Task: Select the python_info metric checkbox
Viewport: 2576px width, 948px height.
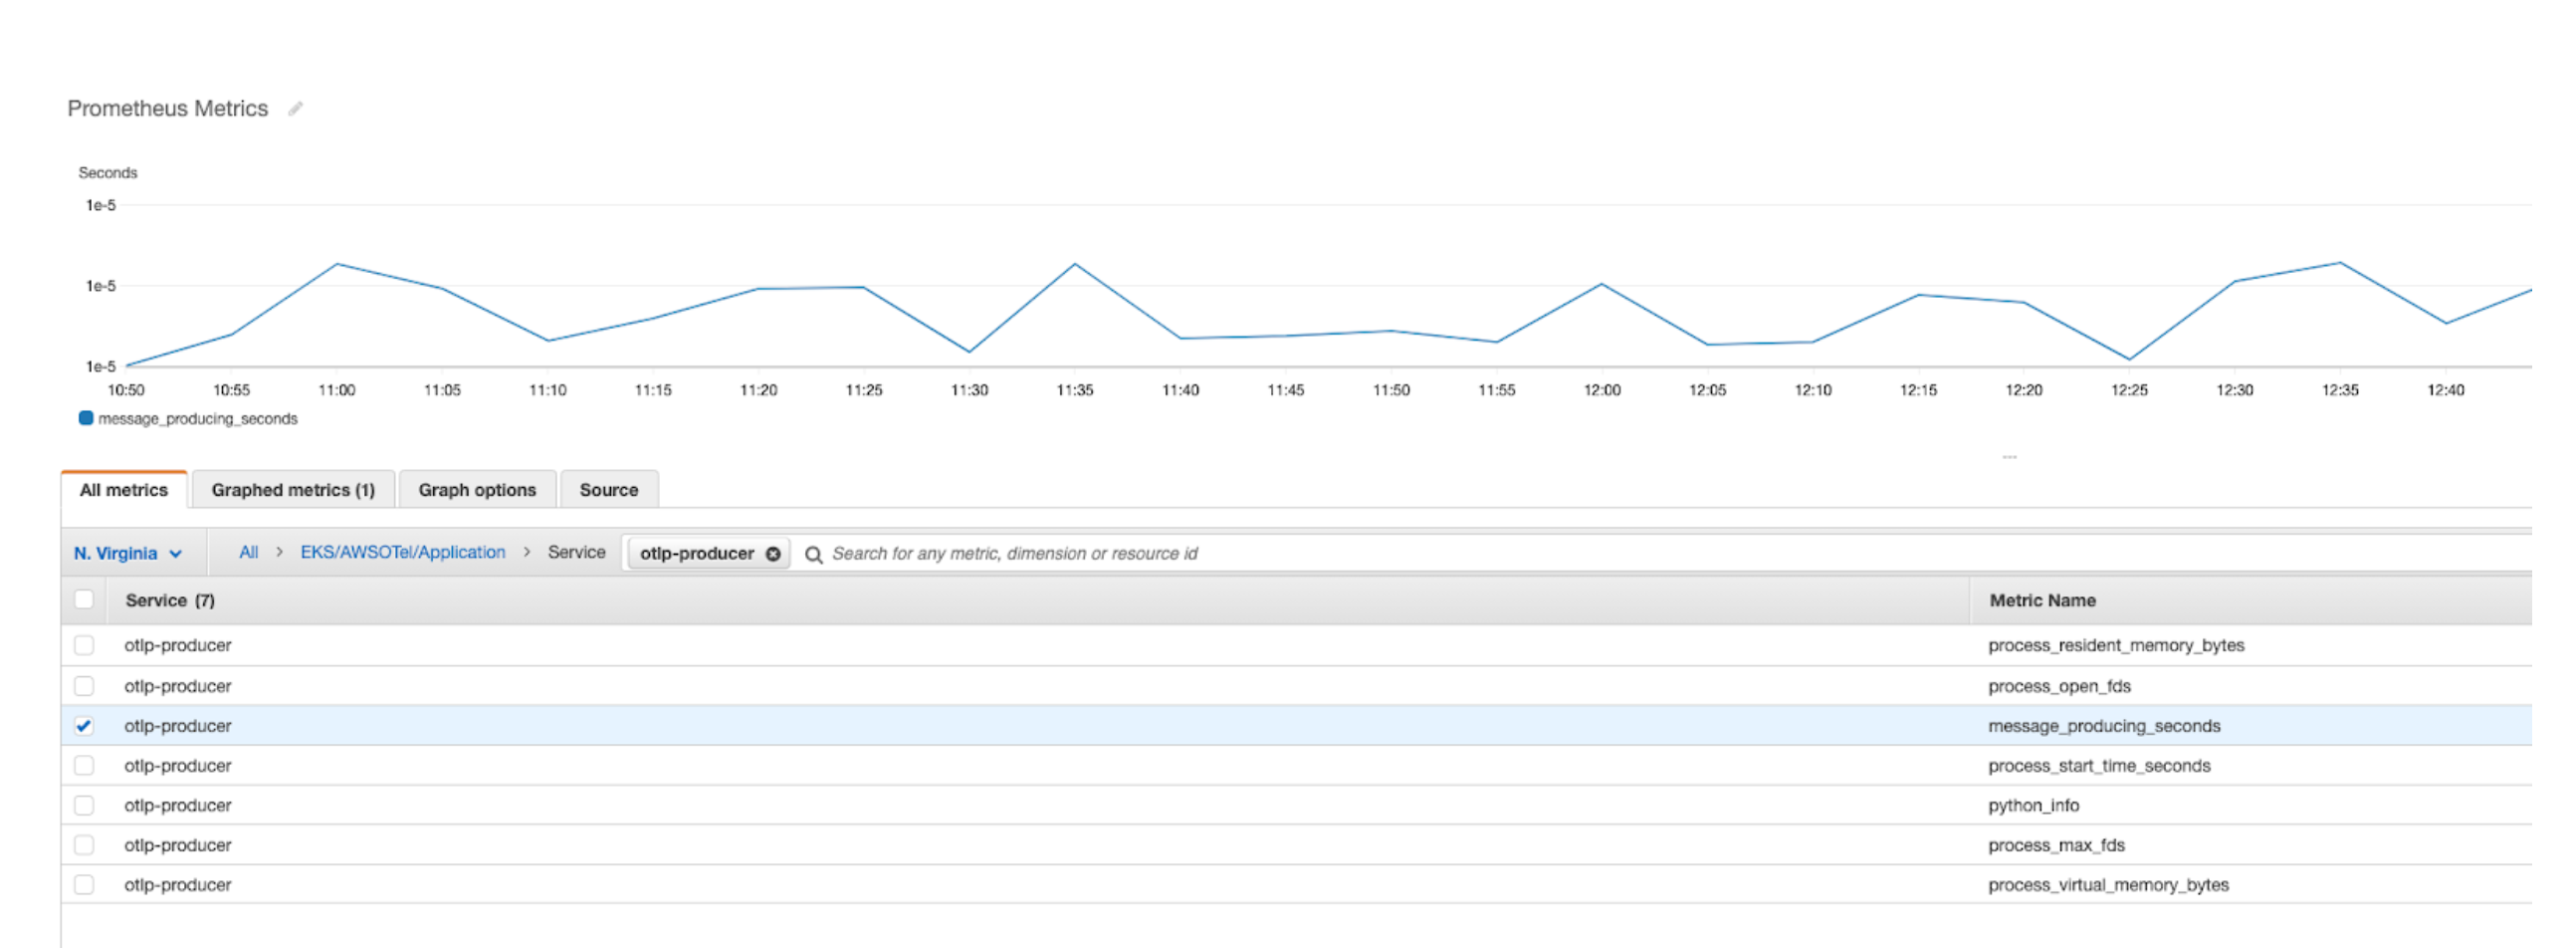Action: [x=84, y=806]
